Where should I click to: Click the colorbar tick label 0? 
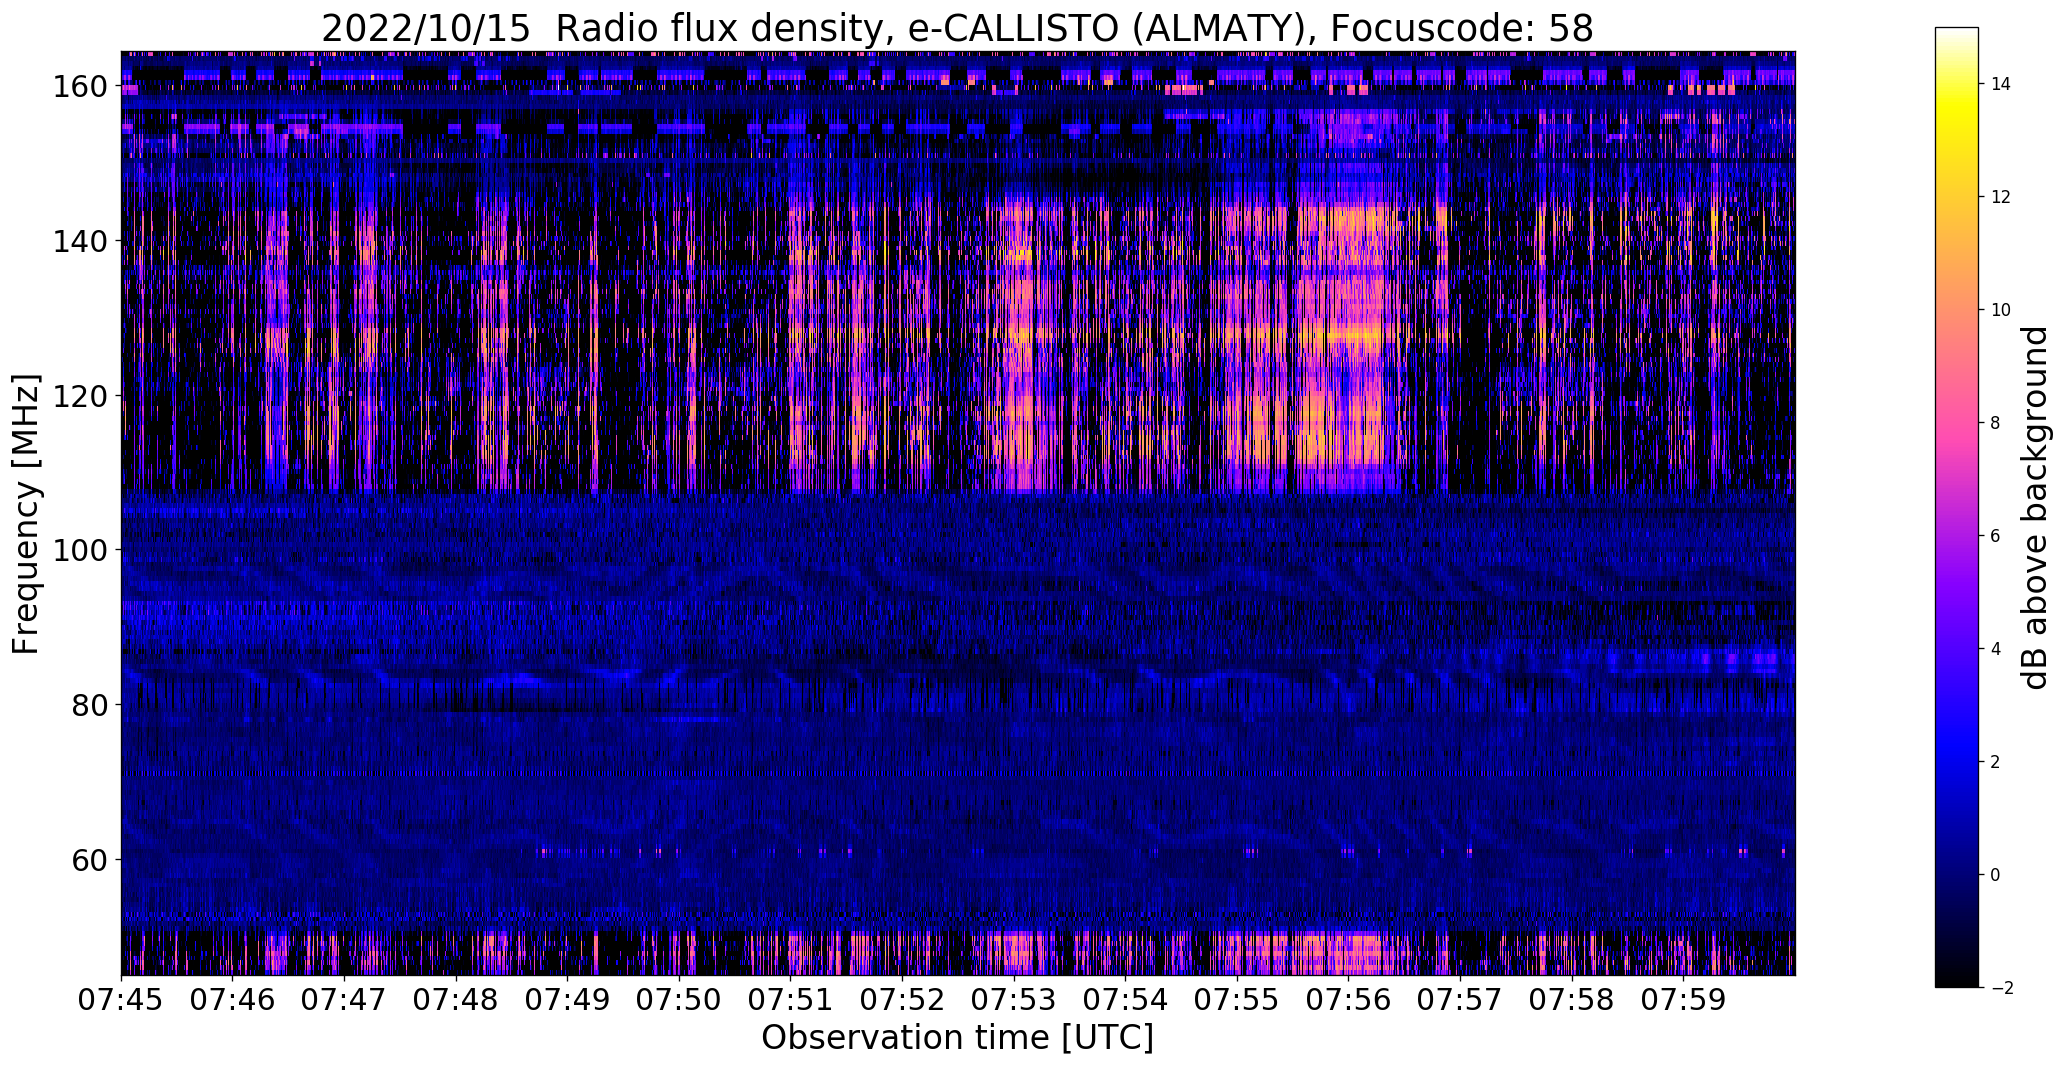tap(1996, 875)
